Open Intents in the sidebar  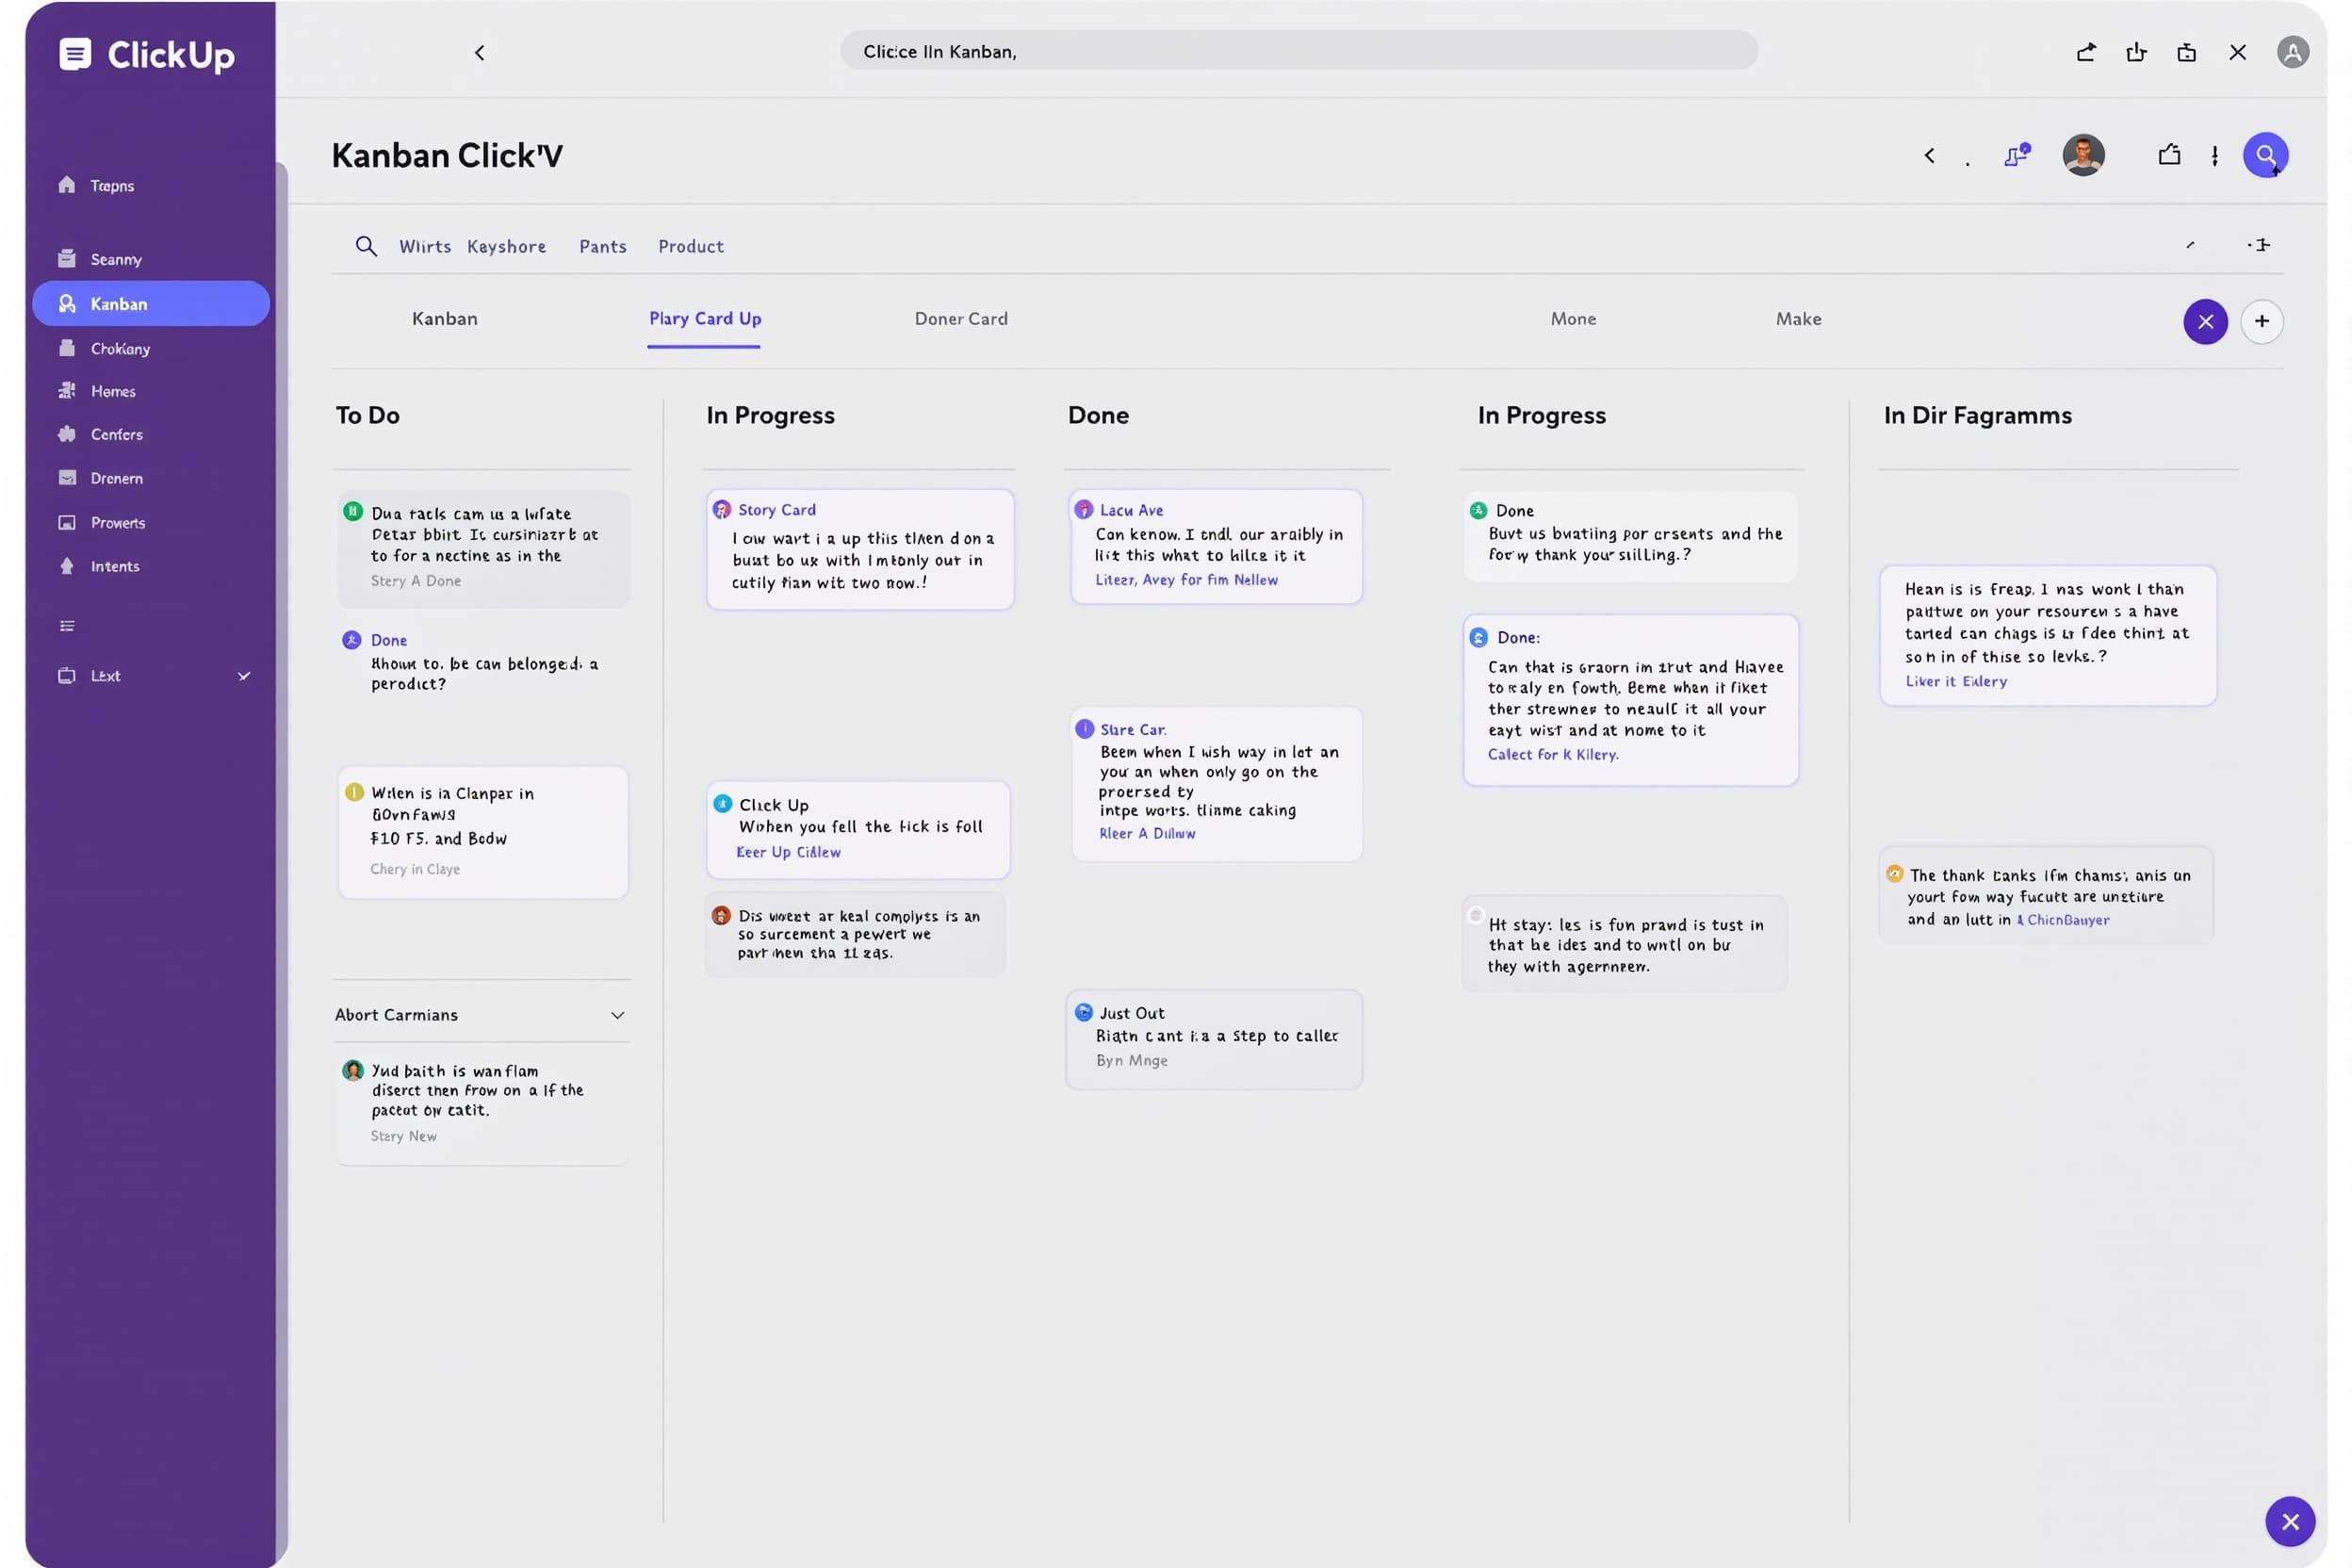99,566
